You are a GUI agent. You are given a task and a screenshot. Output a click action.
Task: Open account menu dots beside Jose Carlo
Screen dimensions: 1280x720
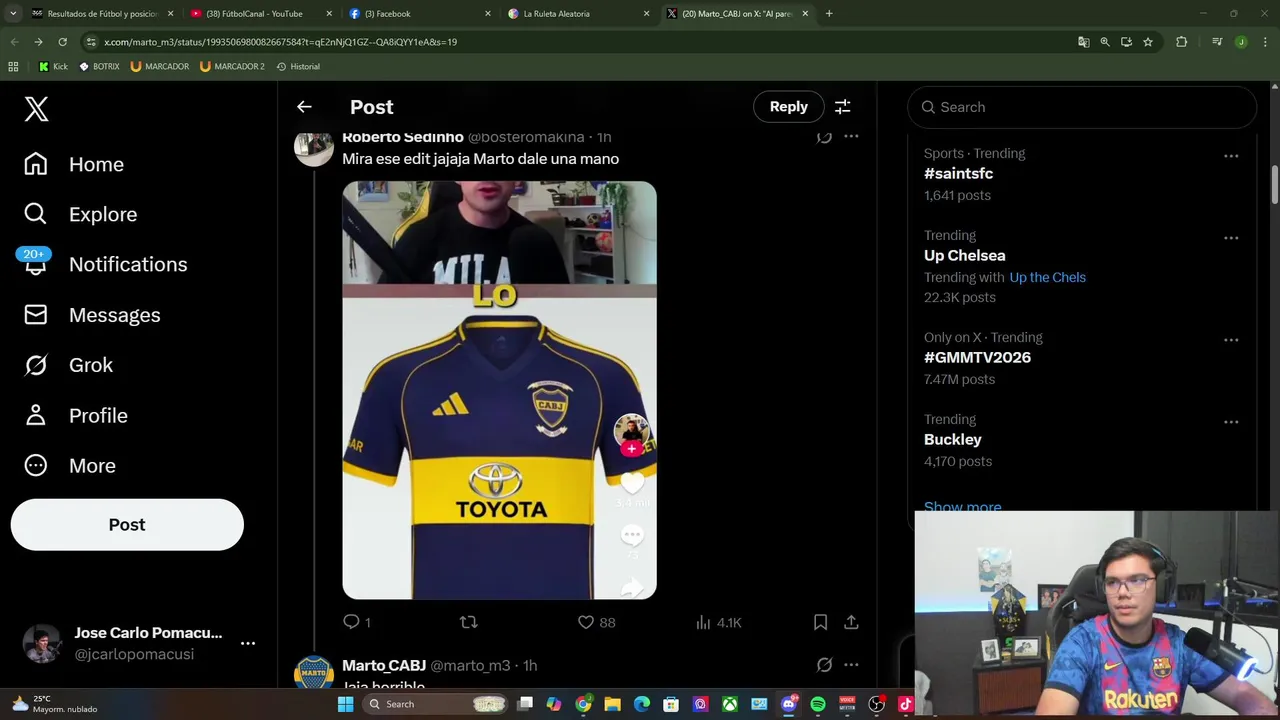248,643
